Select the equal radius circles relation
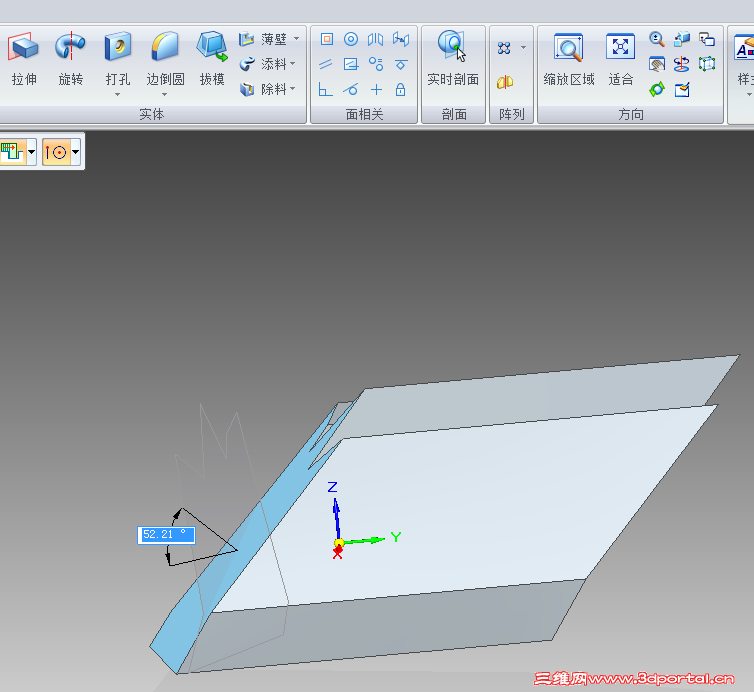The width and height of the screenshot is (754, 692). click(376, 64)
